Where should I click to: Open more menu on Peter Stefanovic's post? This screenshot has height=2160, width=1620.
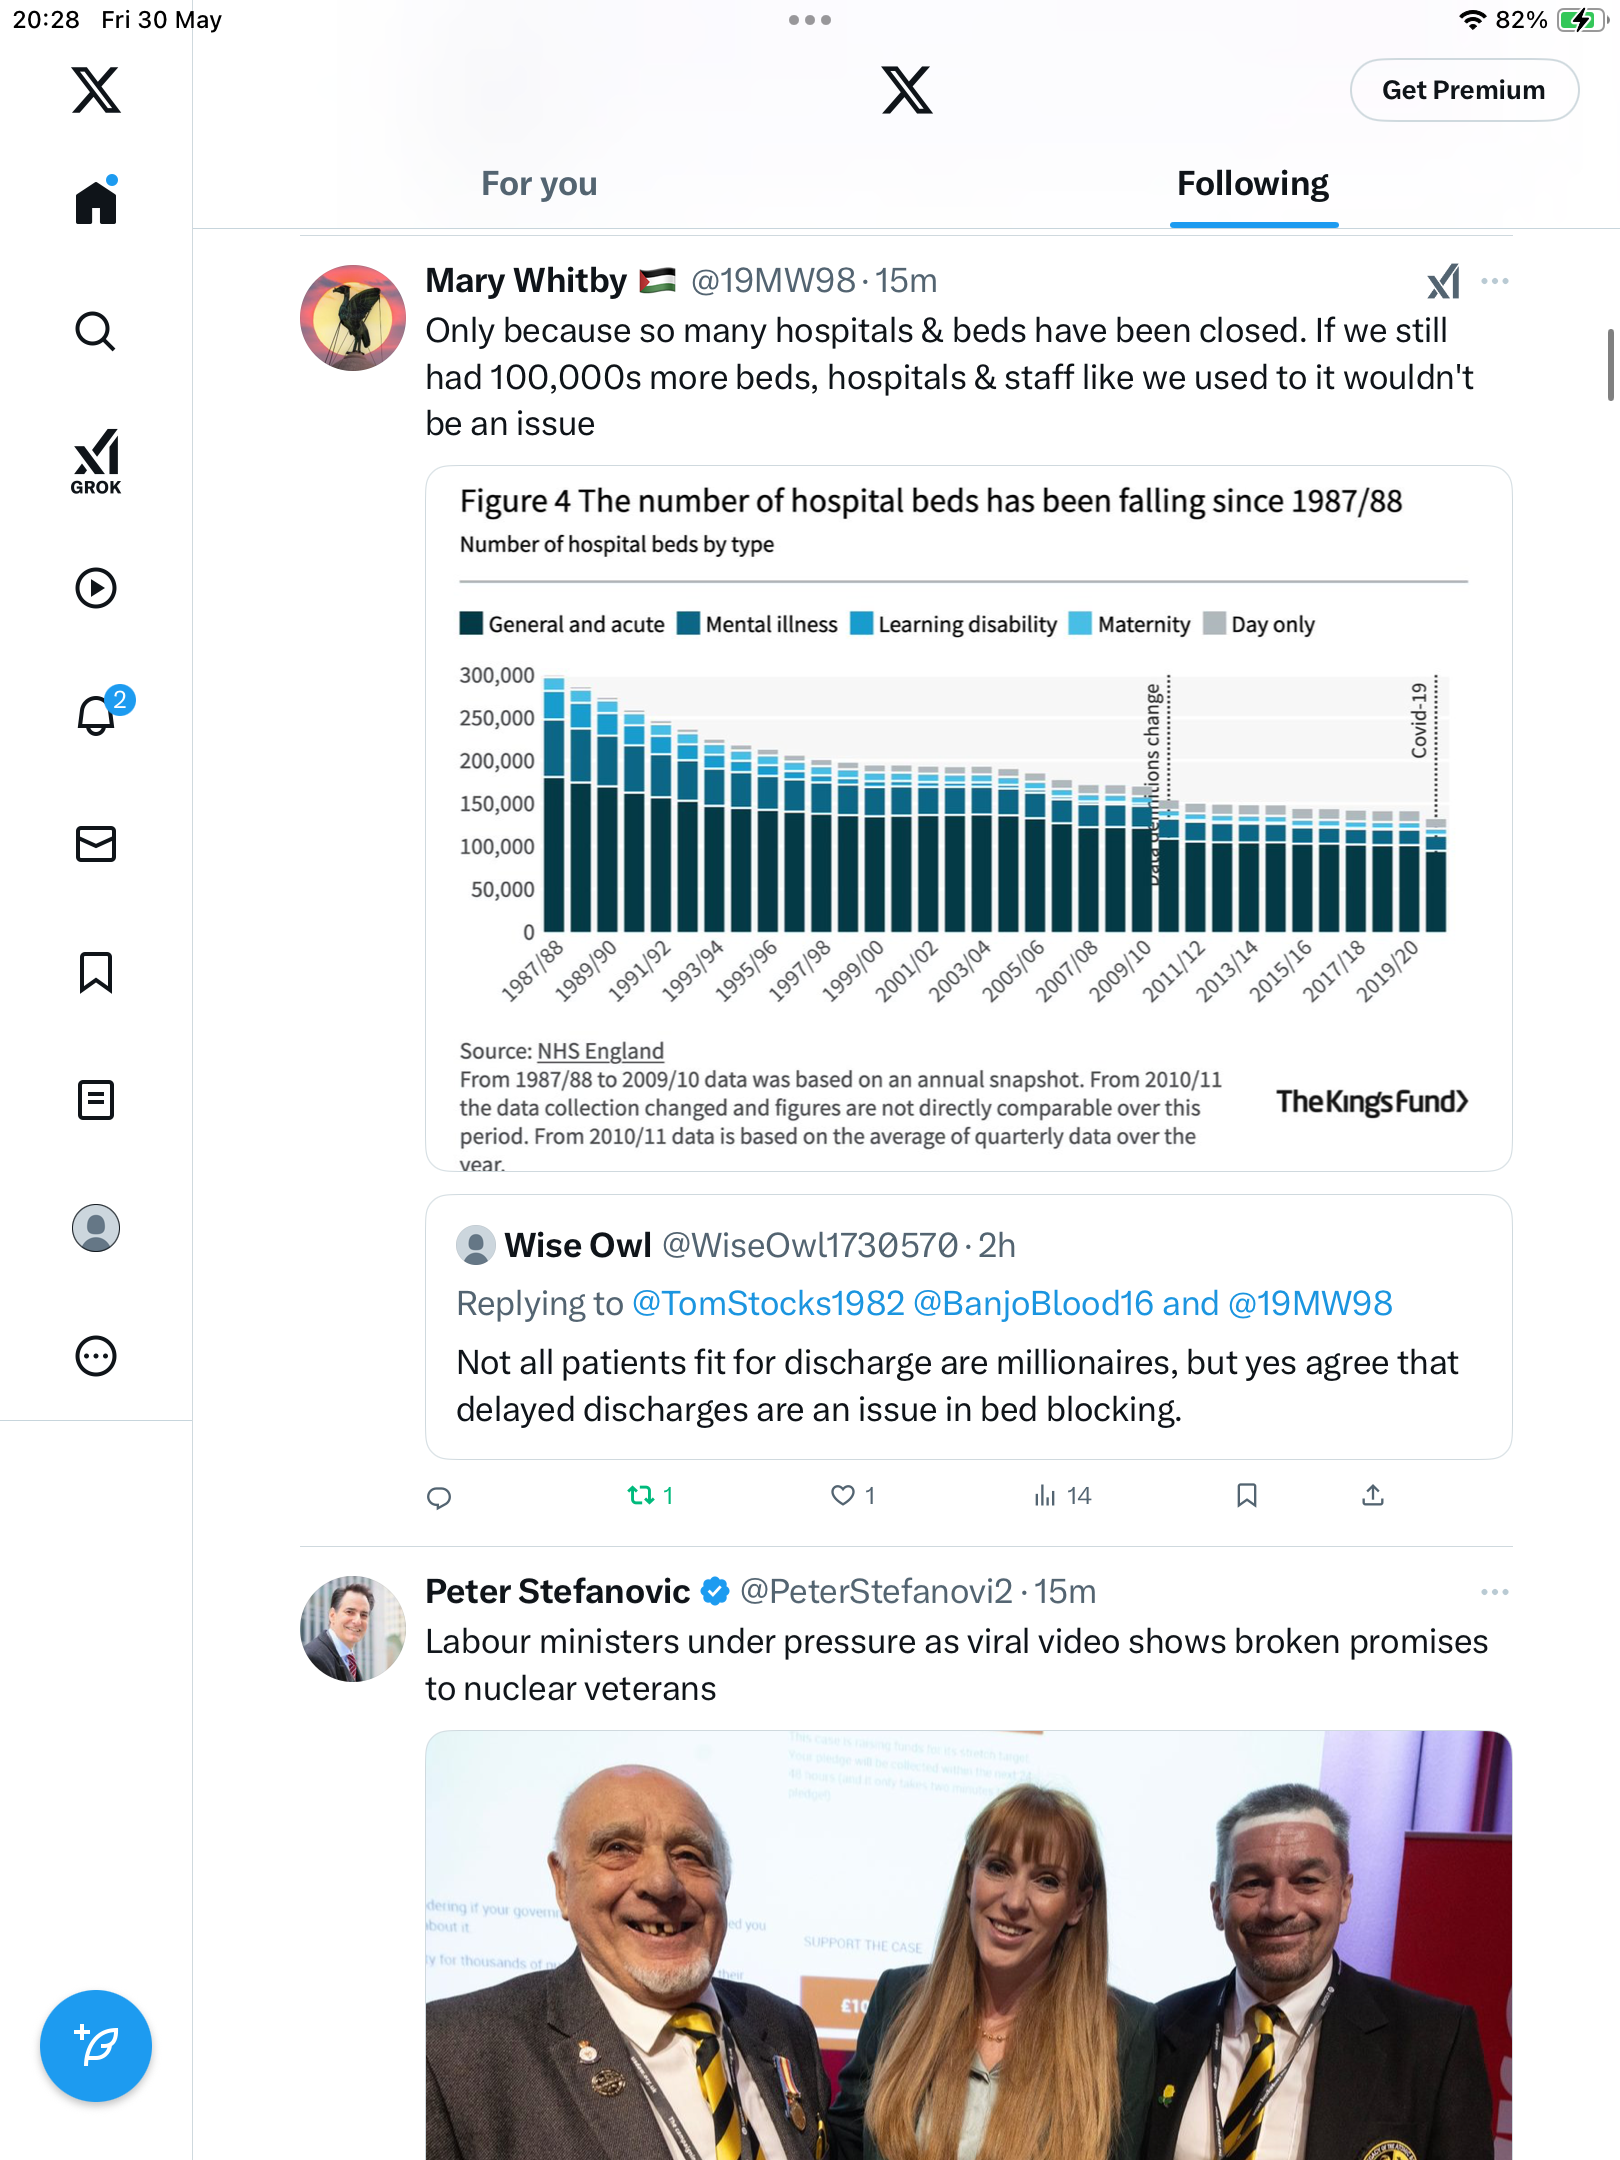[1495, 1591]
